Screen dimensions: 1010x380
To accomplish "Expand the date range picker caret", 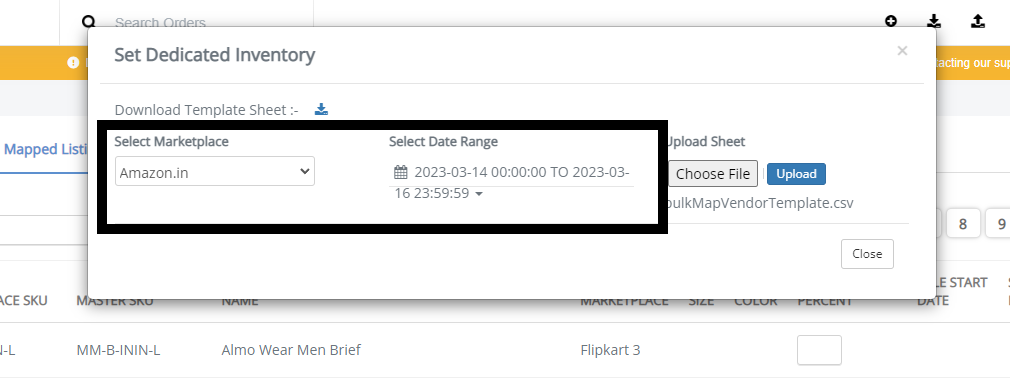I will (479, 194).
